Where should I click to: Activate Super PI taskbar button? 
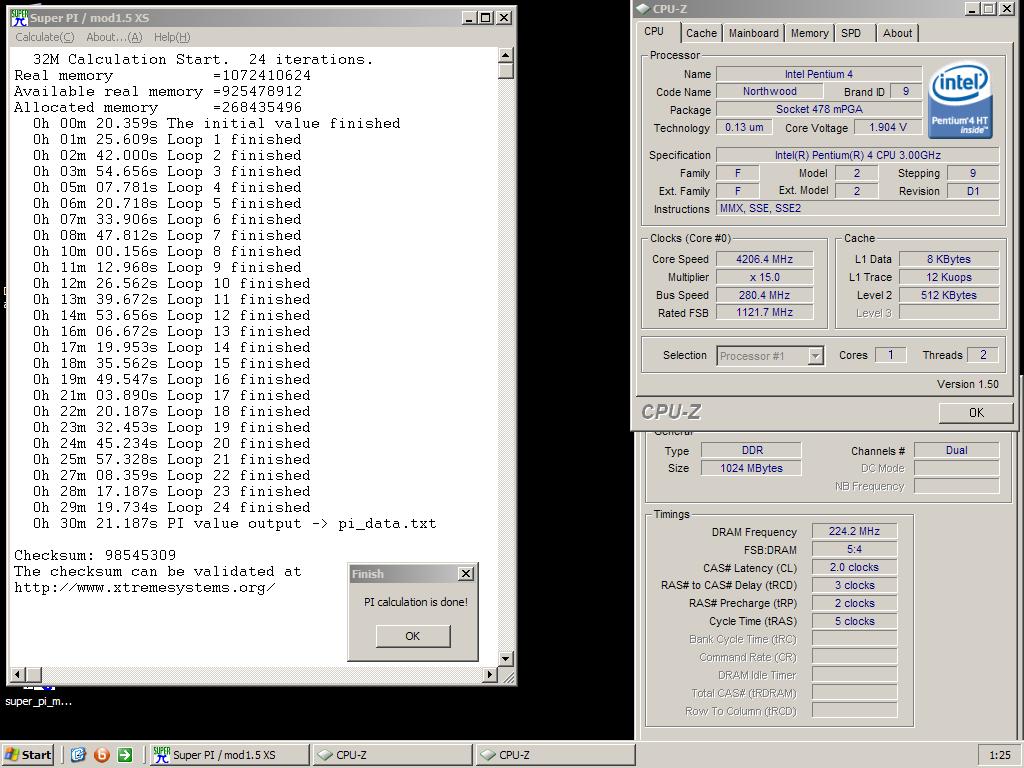click(230, 755)
